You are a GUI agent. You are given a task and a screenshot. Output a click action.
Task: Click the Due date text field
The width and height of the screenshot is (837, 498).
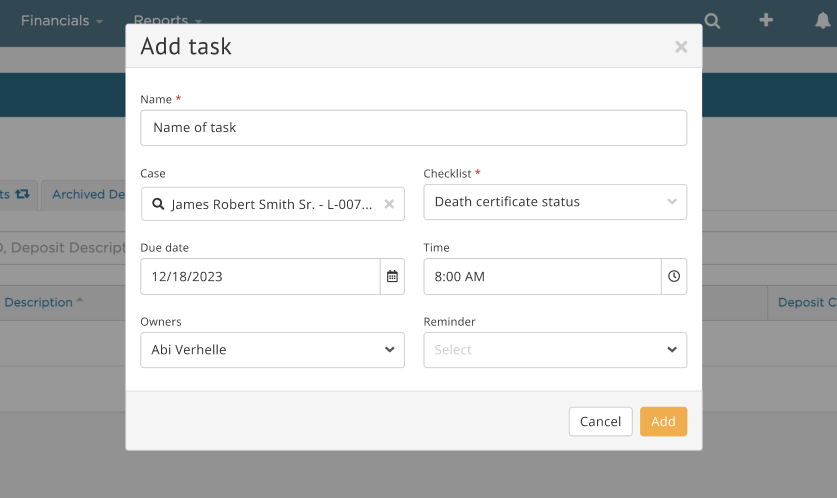(x=260, y=276)
